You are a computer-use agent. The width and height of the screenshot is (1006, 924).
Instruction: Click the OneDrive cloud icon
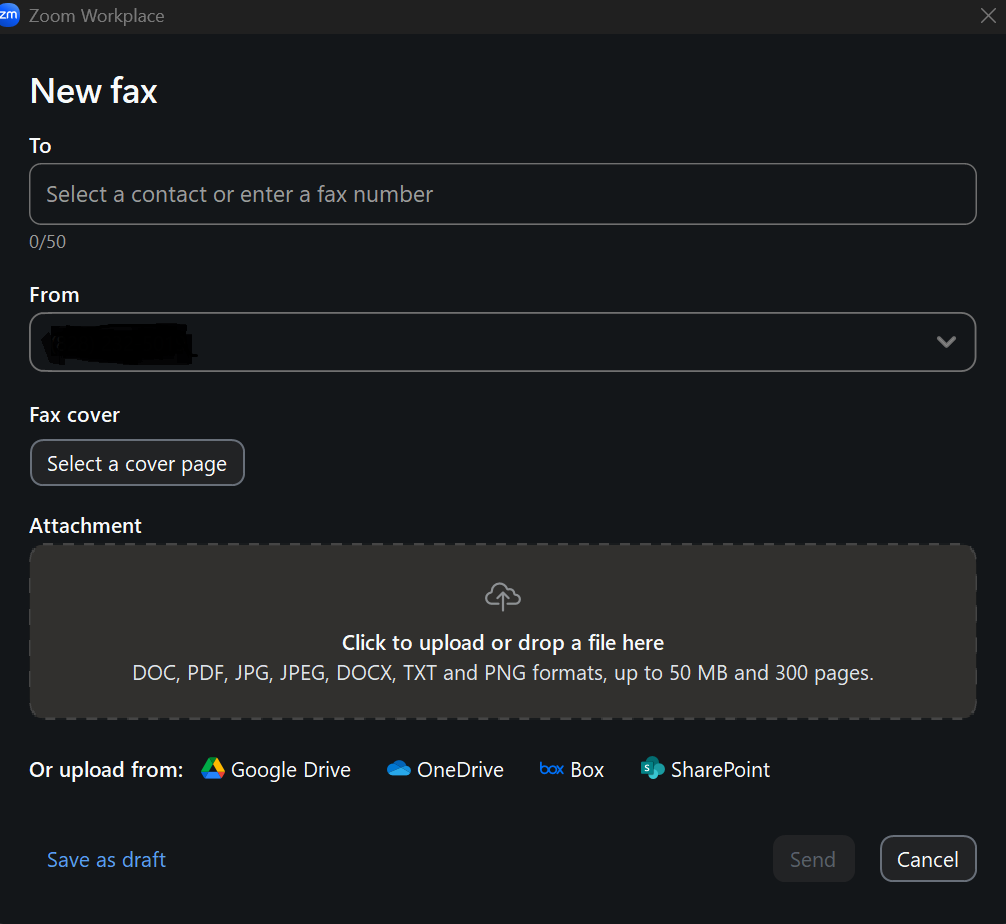click(x=398, y=769)
